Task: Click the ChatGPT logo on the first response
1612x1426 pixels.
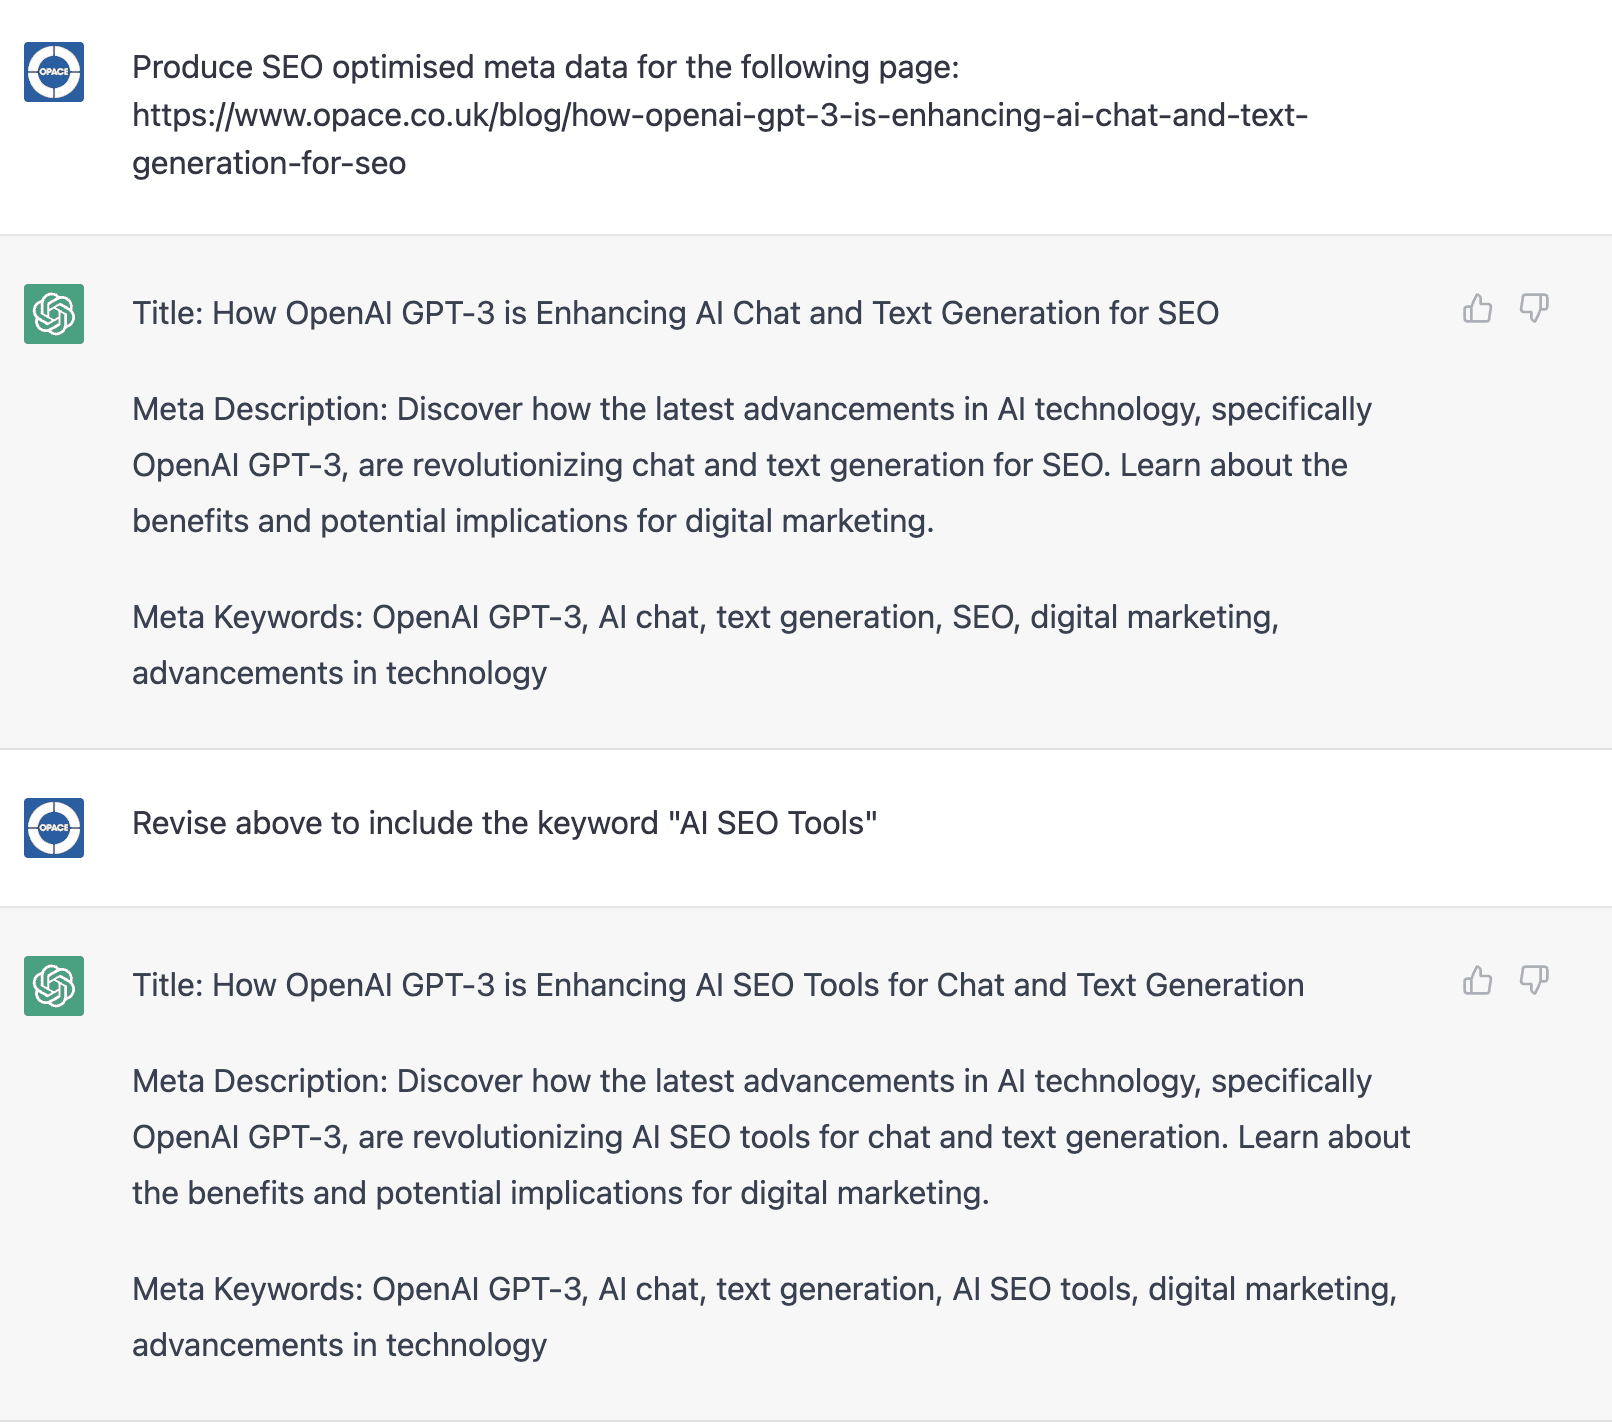Action: [x=54, y=314]
